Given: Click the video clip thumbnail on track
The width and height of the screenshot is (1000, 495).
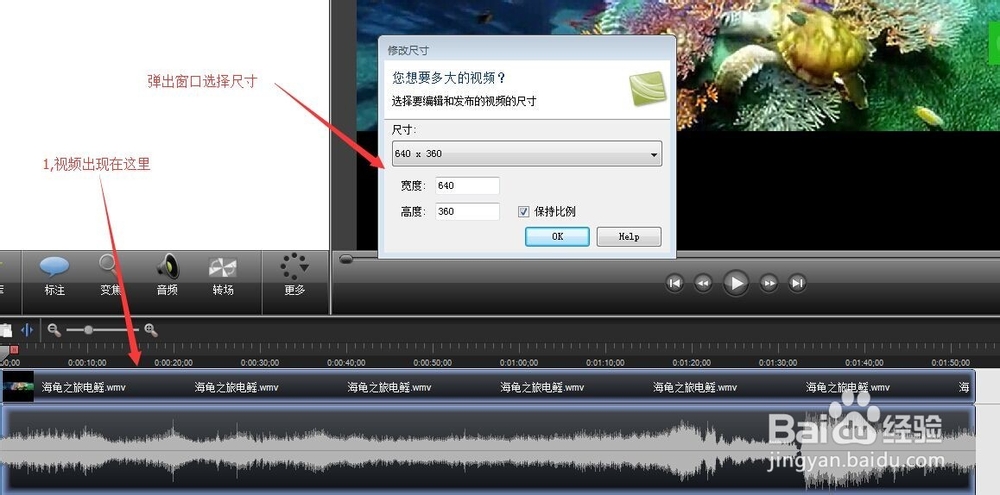Looking at the screenshot, I should click(x=18, y=387).
